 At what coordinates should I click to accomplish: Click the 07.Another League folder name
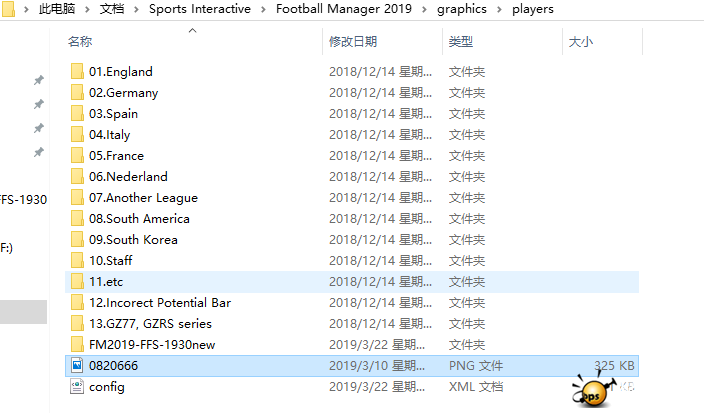[x=143, y=198]
